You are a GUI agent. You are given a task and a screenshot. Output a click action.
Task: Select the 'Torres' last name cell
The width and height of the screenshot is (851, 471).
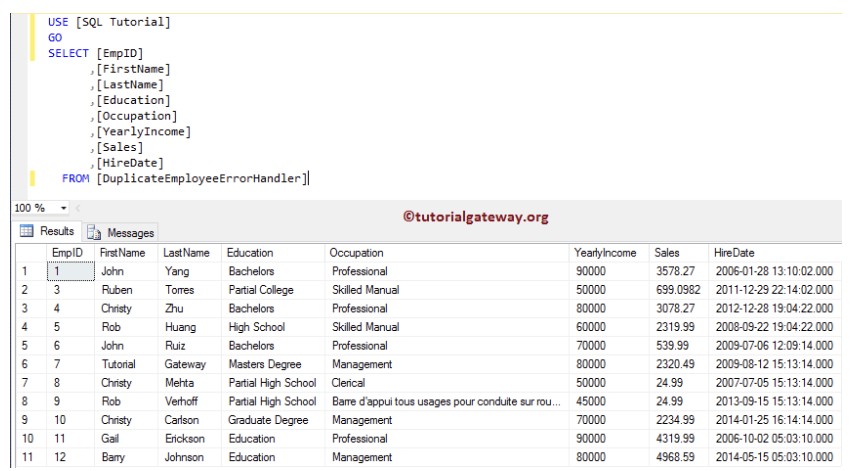click(x=190, y=290)
